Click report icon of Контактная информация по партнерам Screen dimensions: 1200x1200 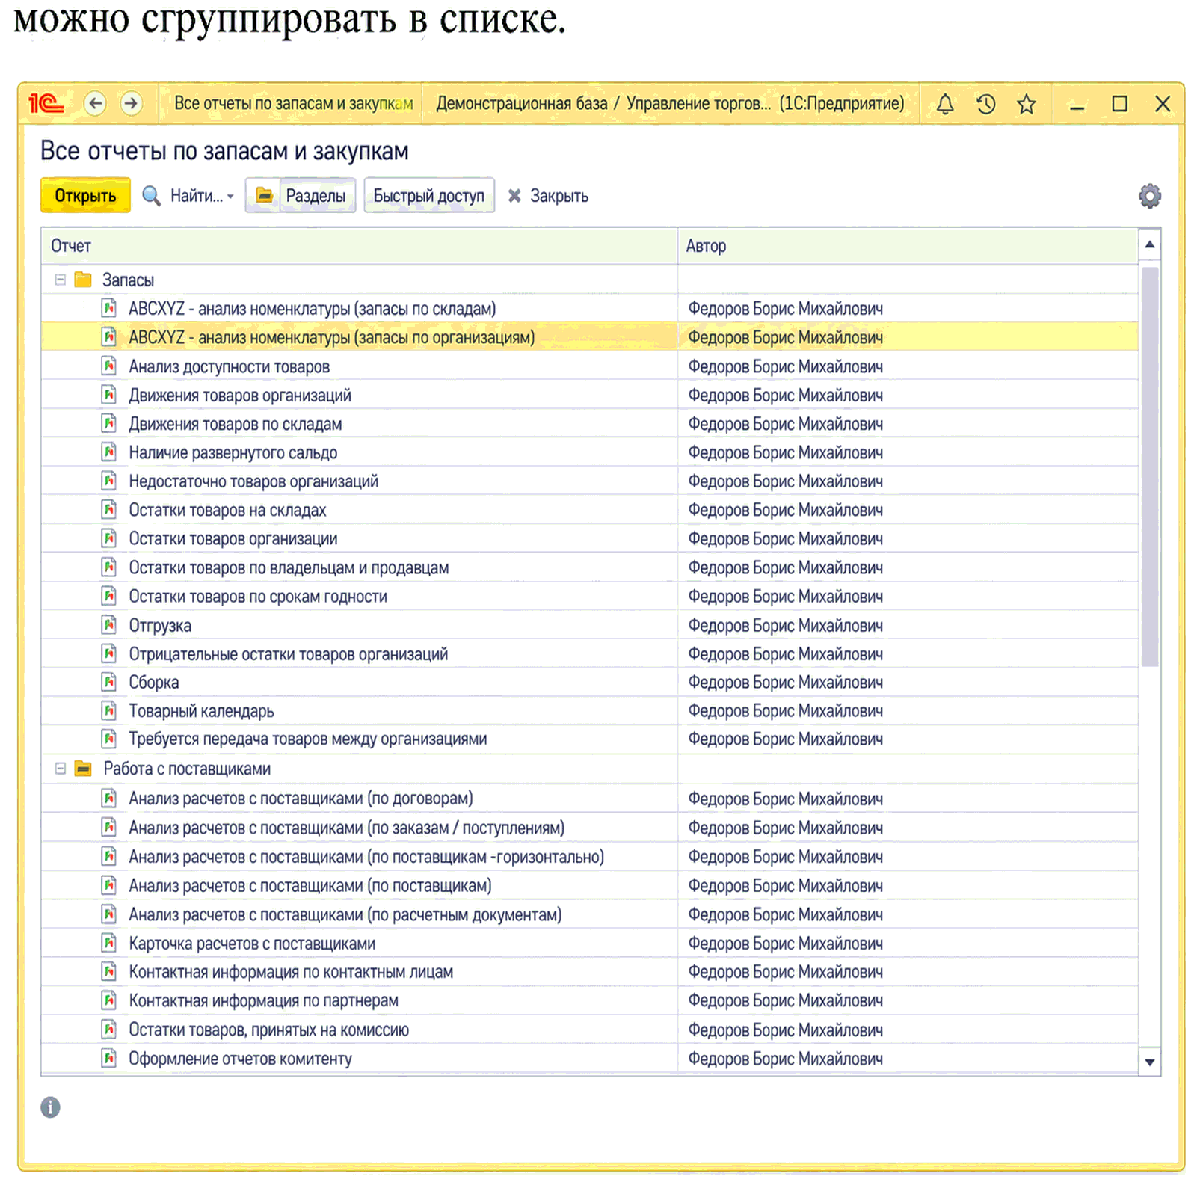click(109, 1000)
